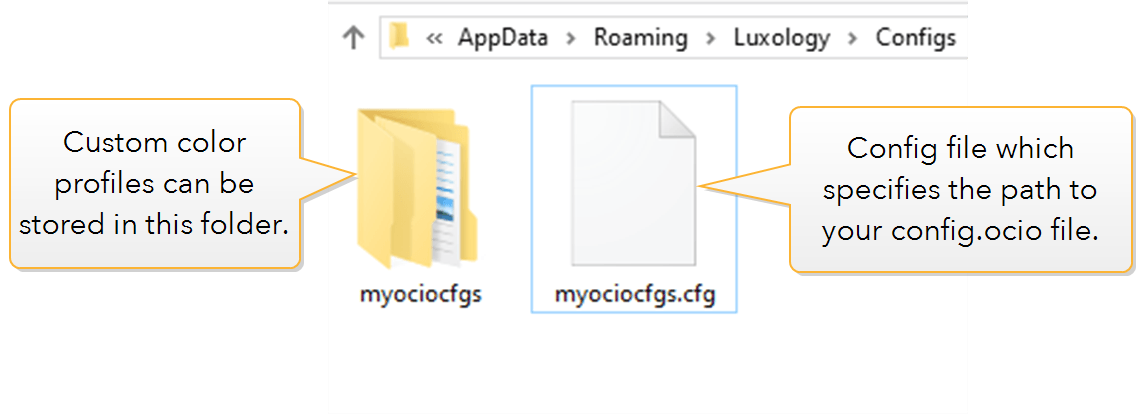This screenshot has width=1146, height=414.
Task: Open the chevron dropdown after Roaming
Action: tap(710, 38)
